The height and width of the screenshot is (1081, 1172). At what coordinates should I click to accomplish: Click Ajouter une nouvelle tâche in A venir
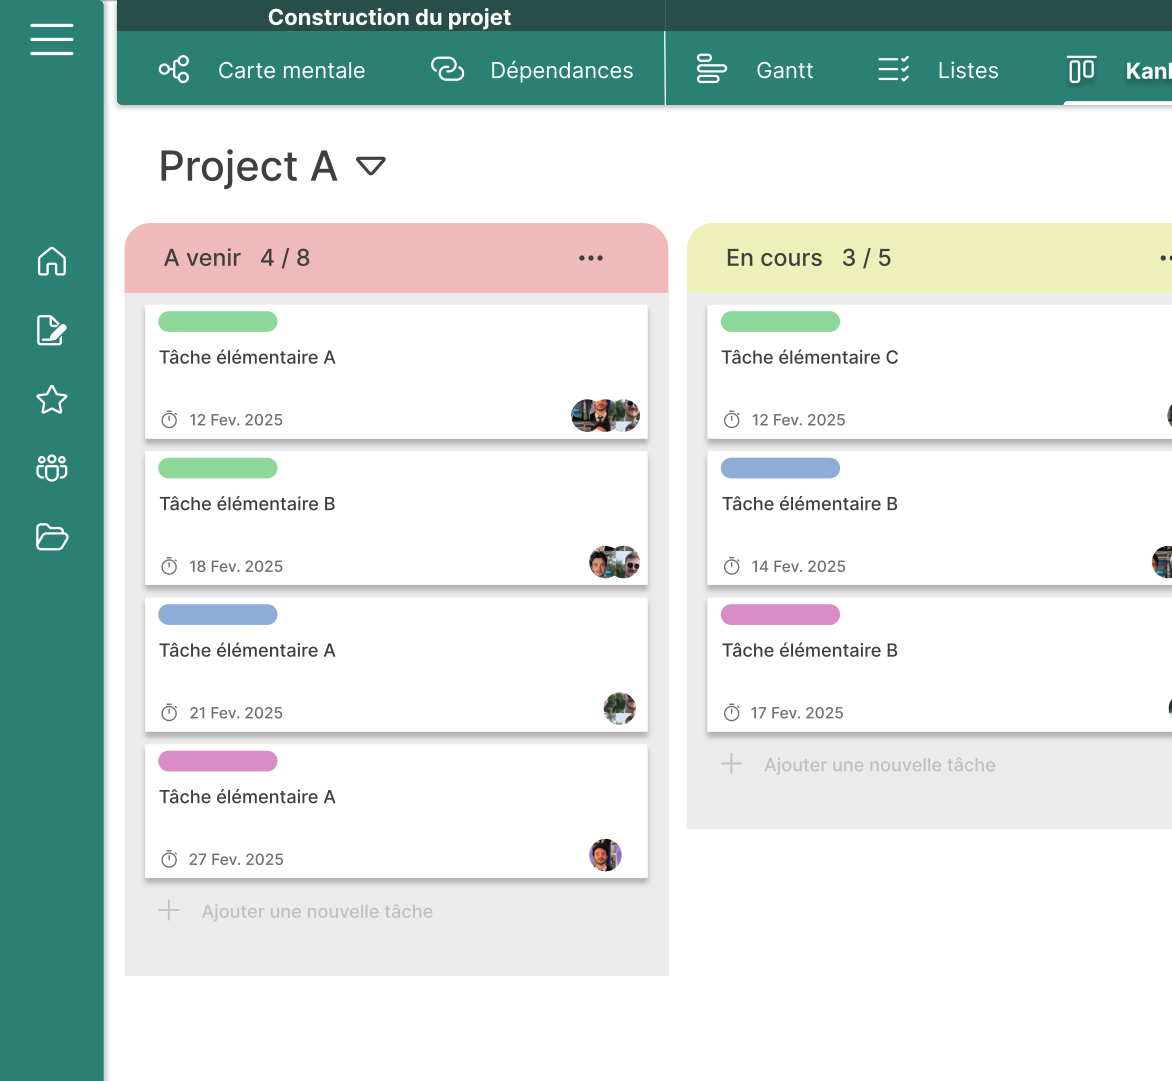pyautogui.click(x=317, y=911)
